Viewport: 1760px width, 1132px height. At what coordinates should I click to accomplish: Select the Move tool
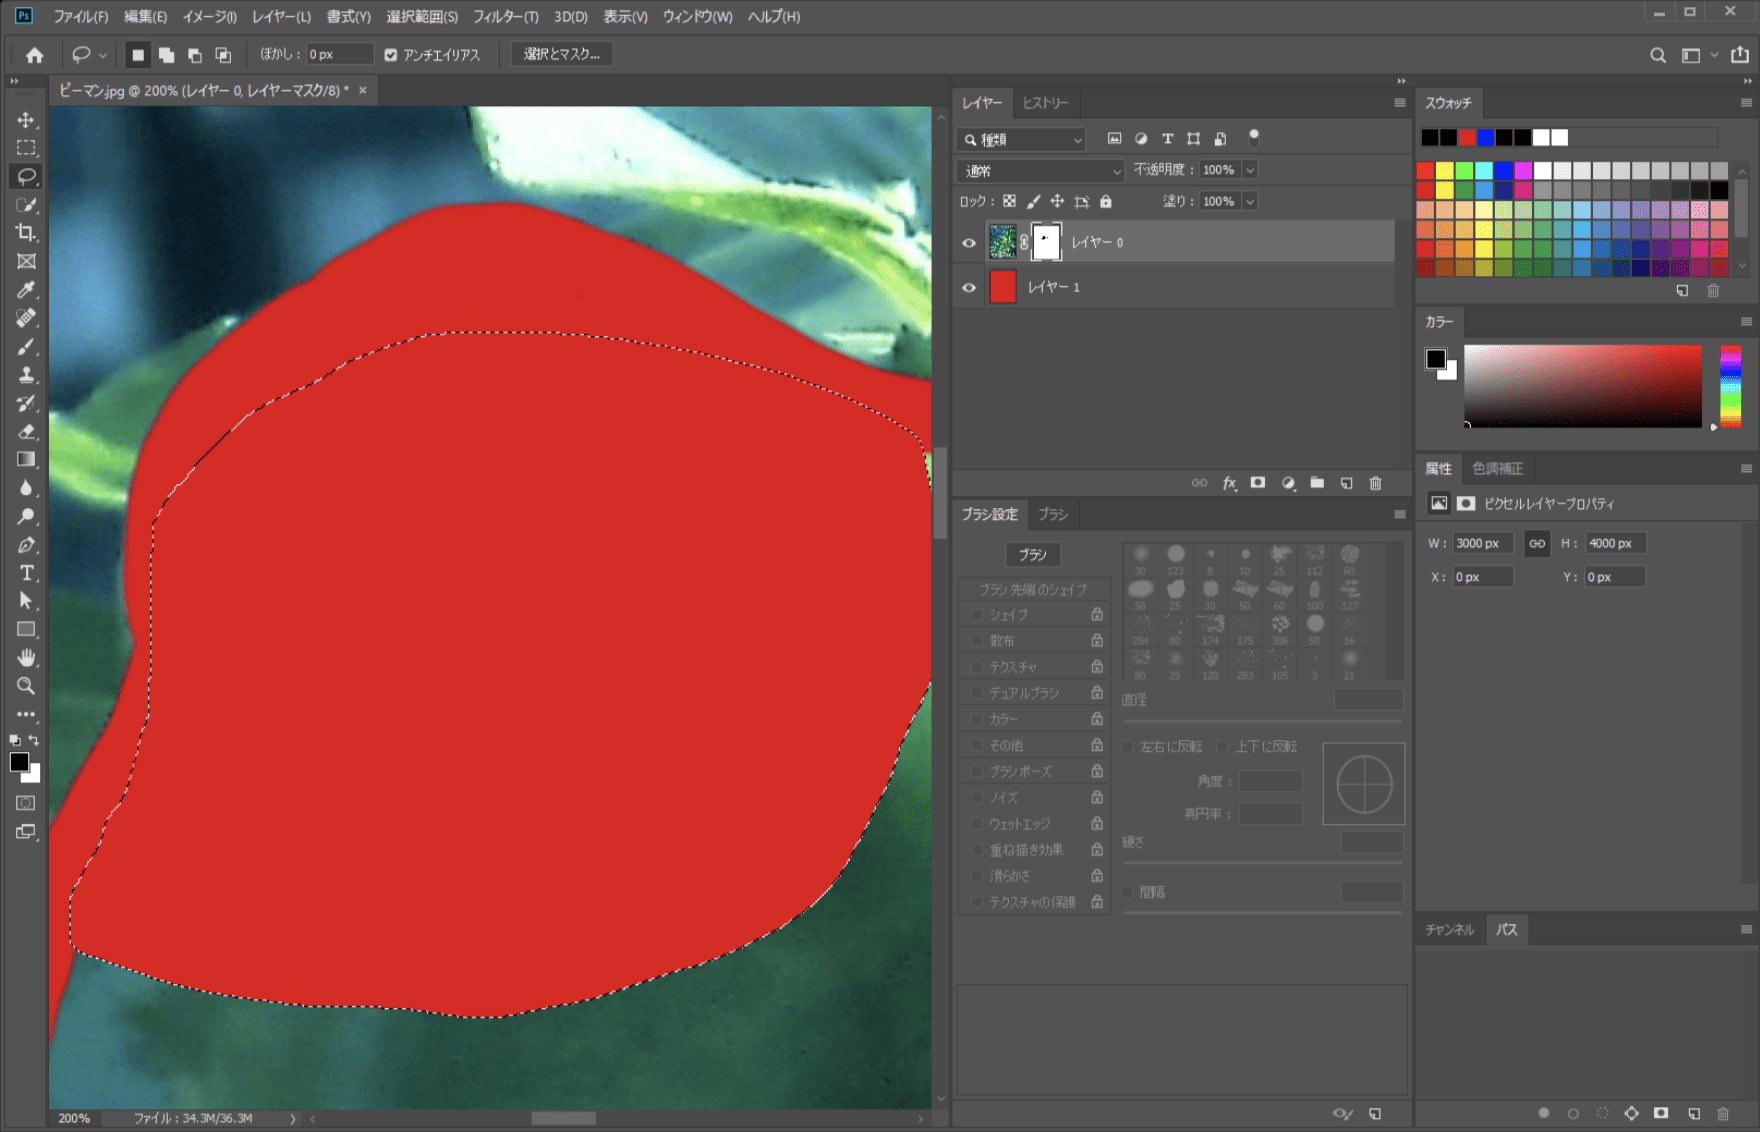click(x=26, y=120)
